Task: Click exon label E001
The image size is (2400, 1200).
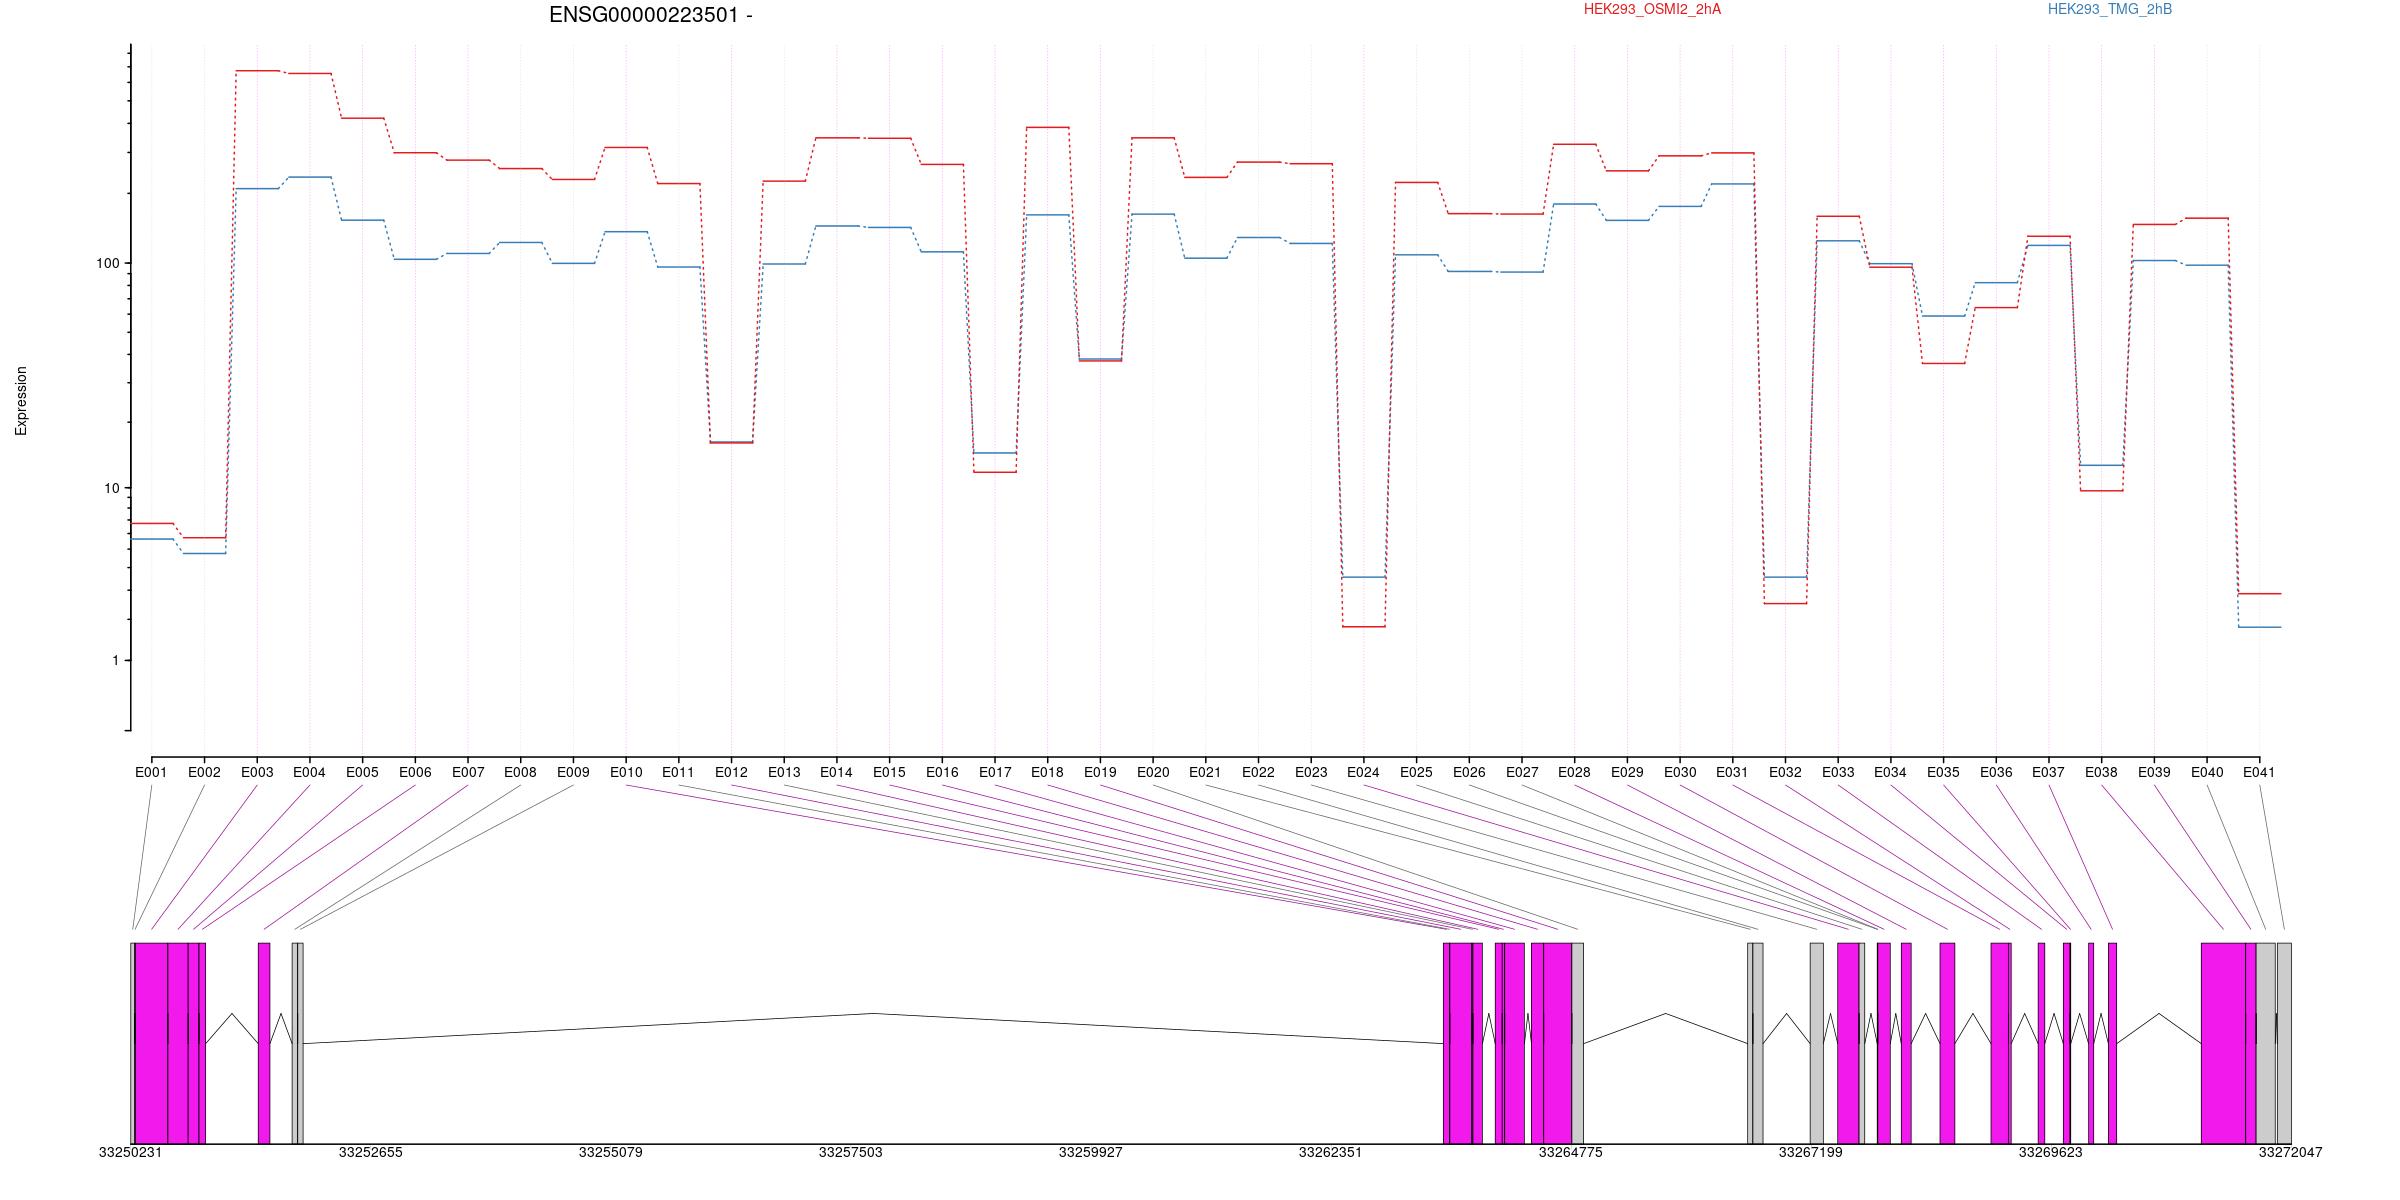Action: click(151, 772)
